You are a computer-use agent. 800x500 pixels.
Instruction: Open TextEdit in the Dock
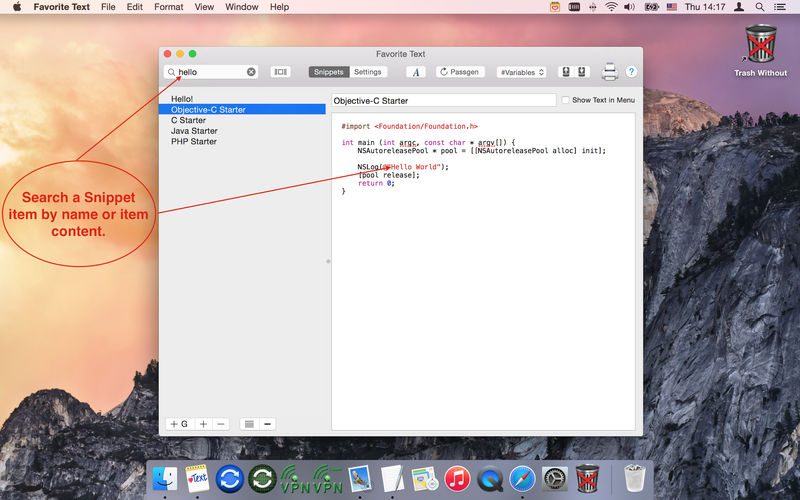click(x=392, y=479)
